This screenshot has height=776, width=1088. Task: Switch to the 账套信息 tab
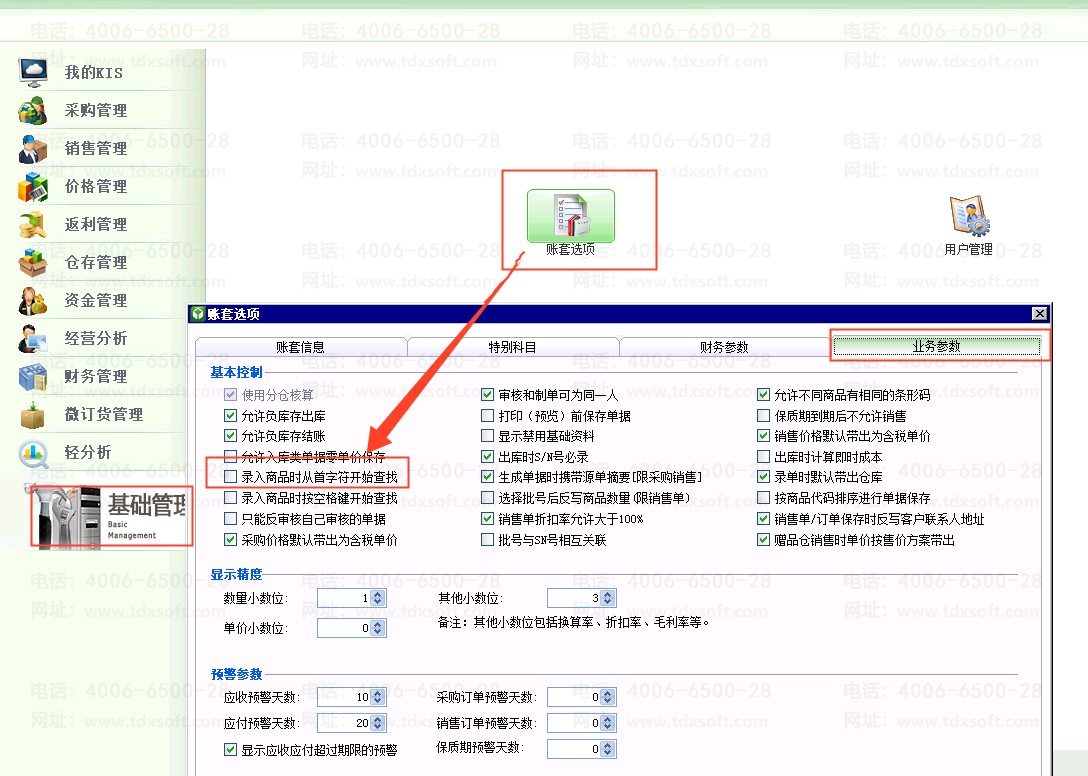click(x=300, y=347)
